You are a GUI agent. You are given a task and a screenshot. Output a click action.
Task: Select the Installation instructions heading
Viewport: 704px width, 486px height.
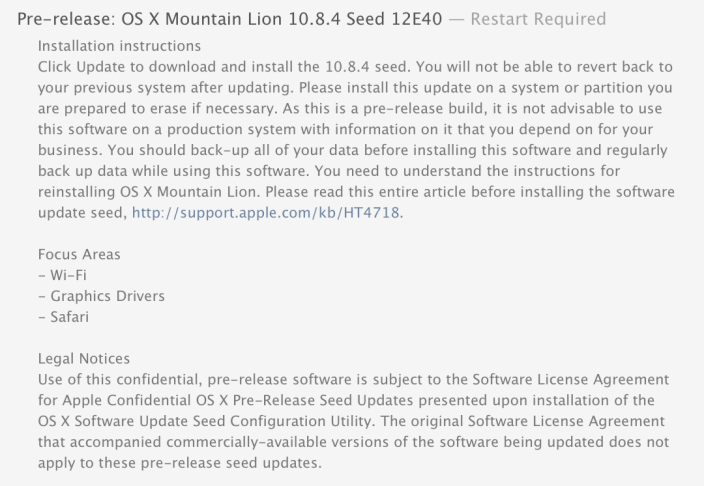click(119, 46)
